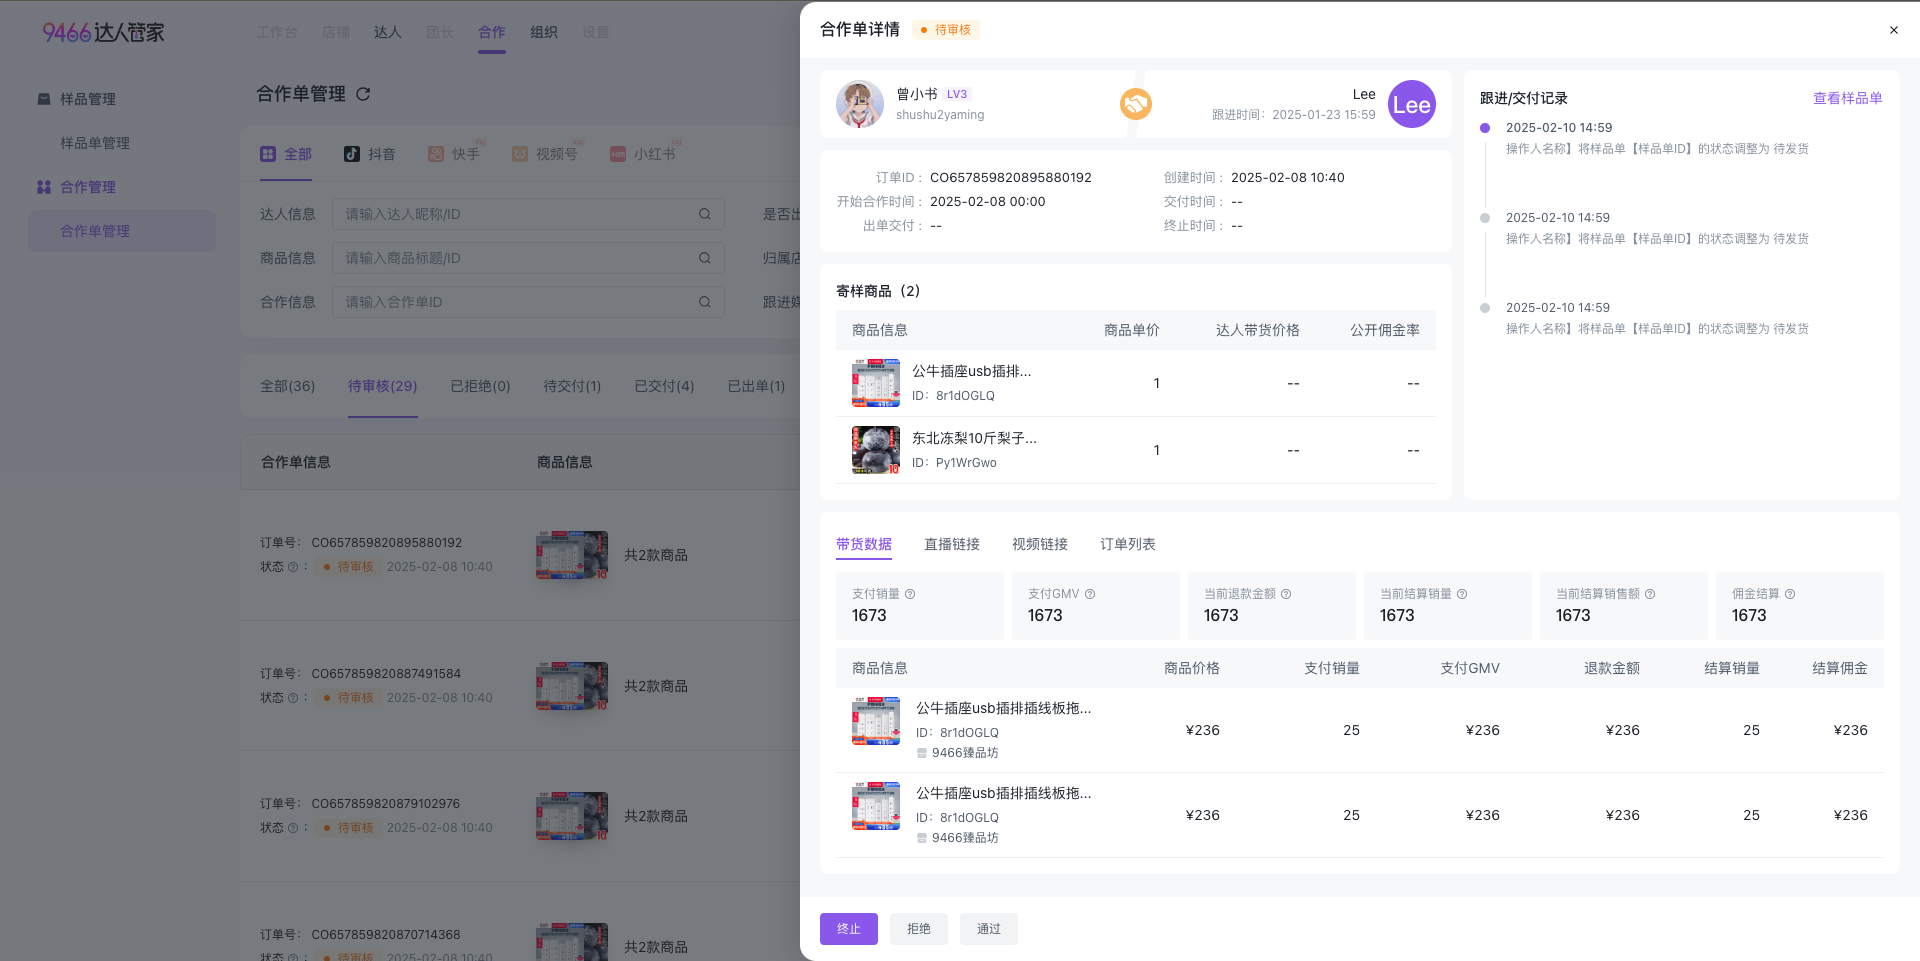Click the 样品管理 sidebar section icon
This screenshot has width=1920, height=961.
coord(44,99)
